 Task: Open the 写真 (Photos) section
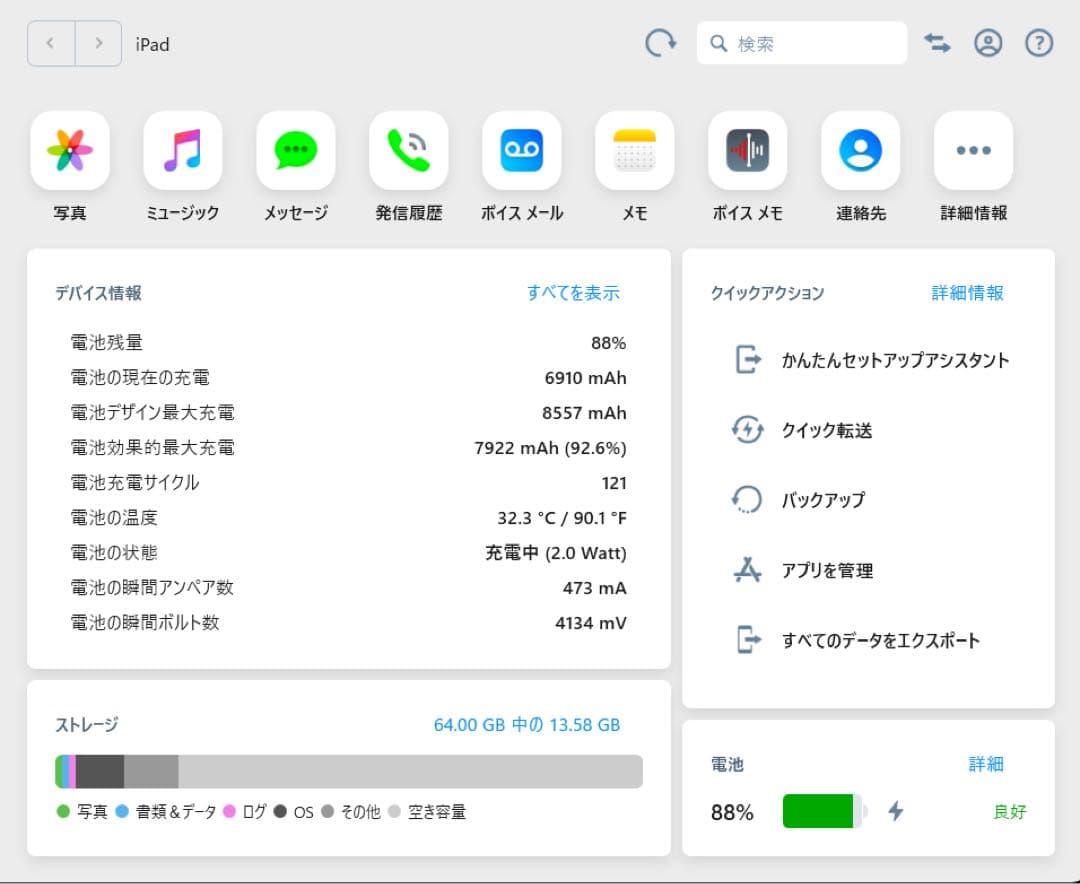[70, 150]
